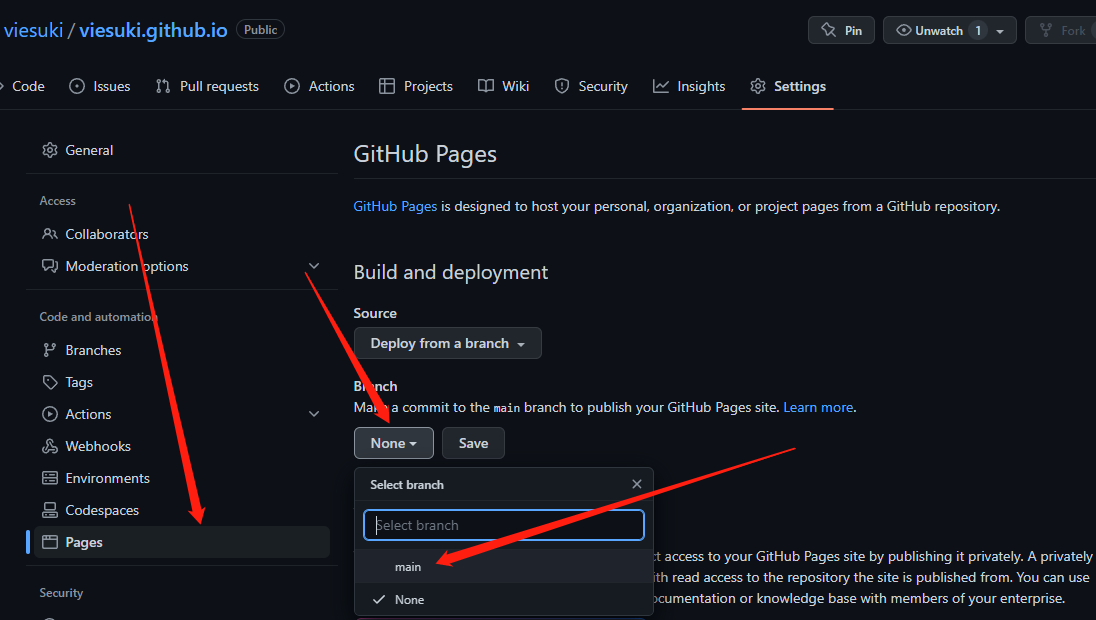Open the Deploy from a branch dropdown
Image resolution: width=1096 pixels, height=620 pixels.
[447, 343]
